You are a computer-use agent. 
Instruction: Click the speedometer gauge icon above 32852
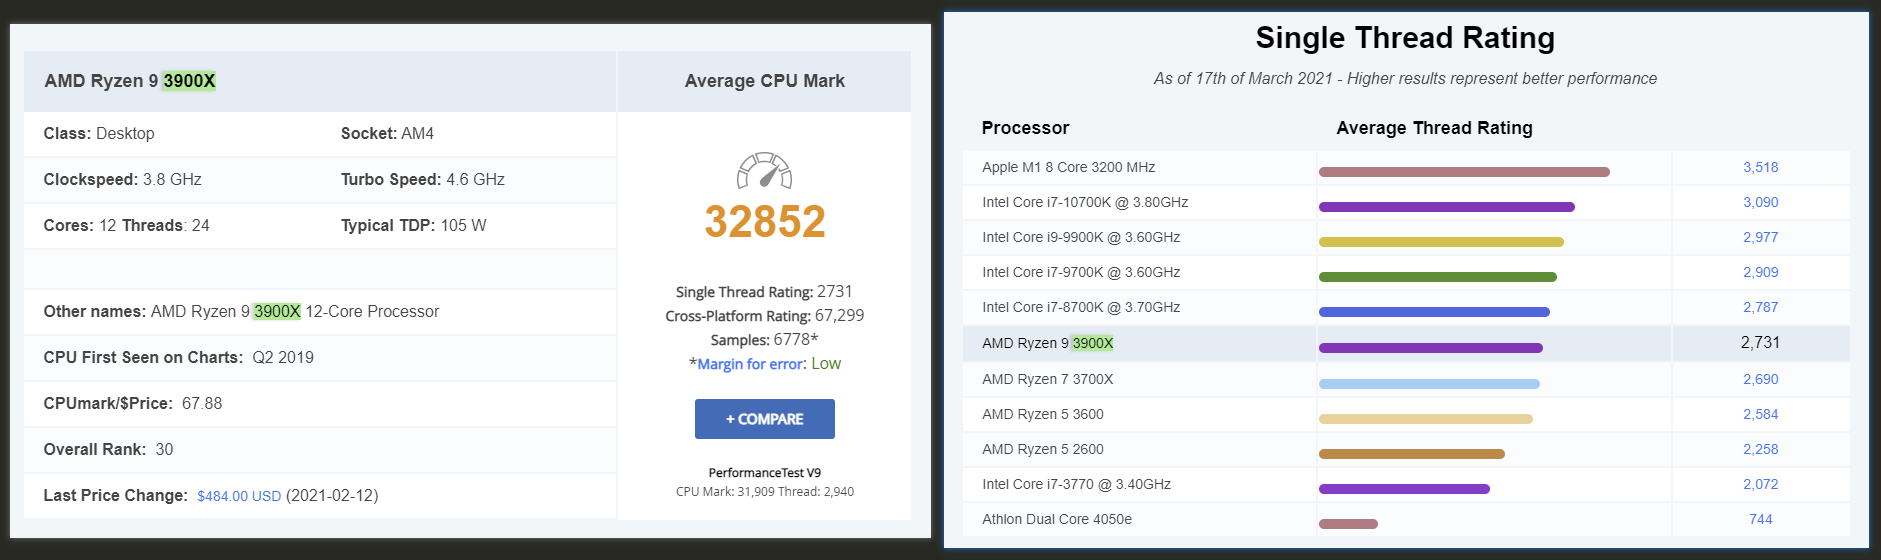(x=764, y=171)
